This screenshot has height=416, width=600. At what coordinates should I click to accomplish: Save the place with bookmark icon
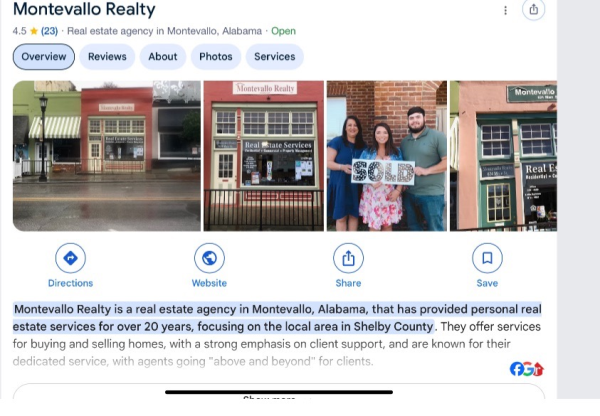tap(487, 258)
